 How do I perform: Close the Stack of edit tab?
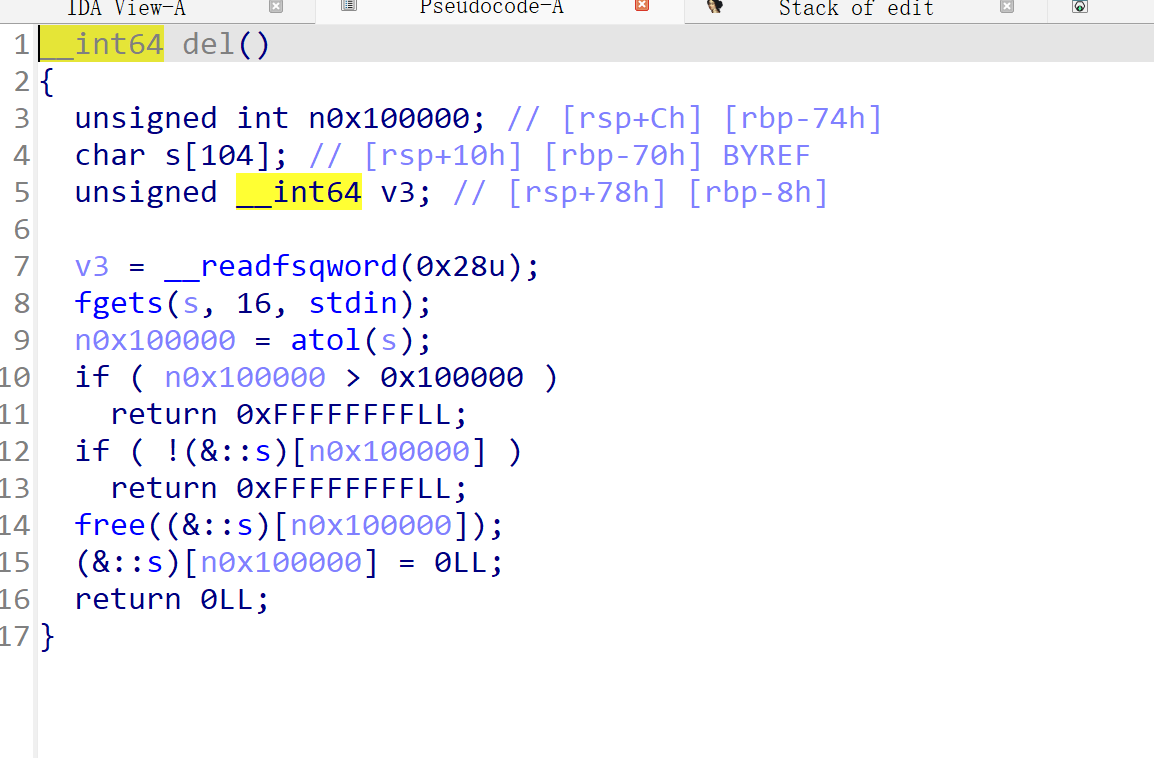coord(1007,7)
